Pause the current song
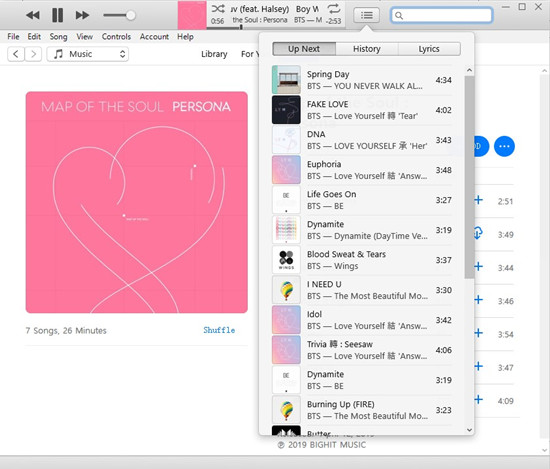550x469 pixels. click(58, 15)
